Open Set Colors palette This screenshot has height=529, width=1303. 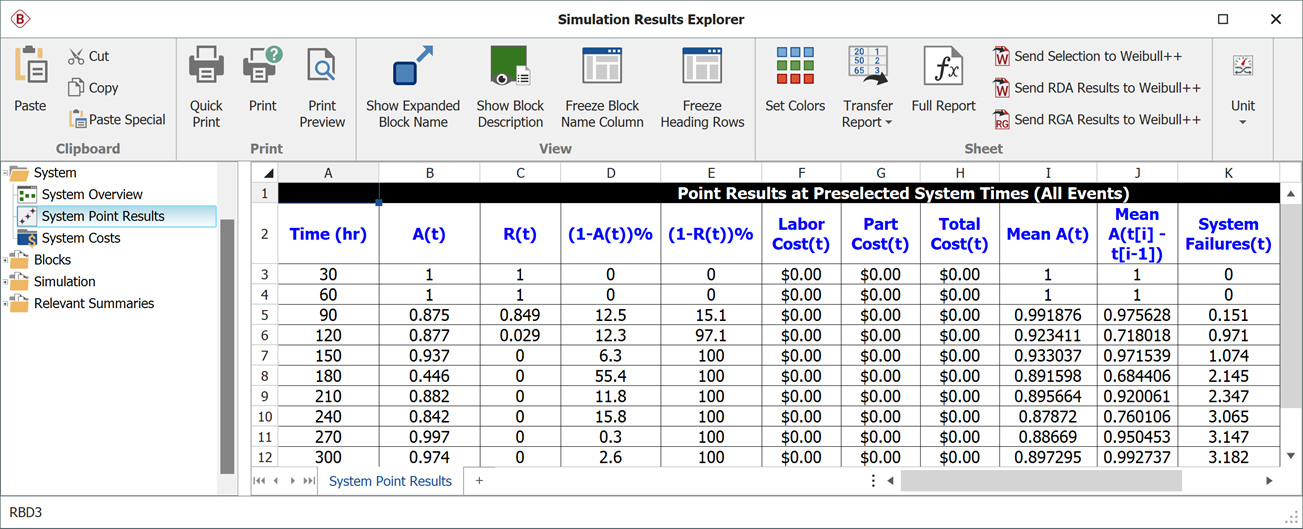[795, 67]
